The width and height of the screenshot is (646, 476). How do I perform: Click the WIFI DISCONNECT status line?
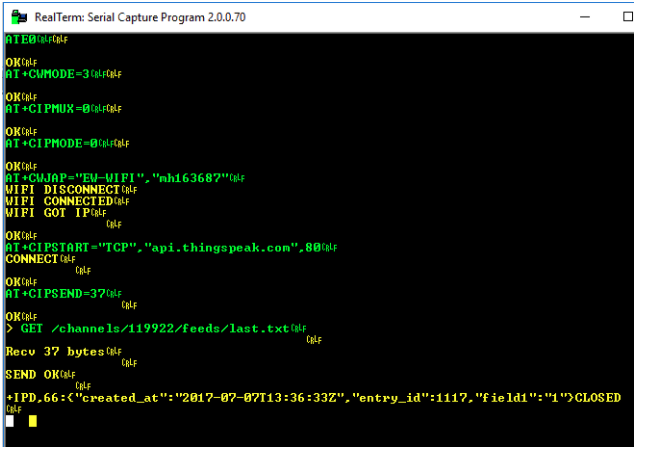click(x=62, y=190)
